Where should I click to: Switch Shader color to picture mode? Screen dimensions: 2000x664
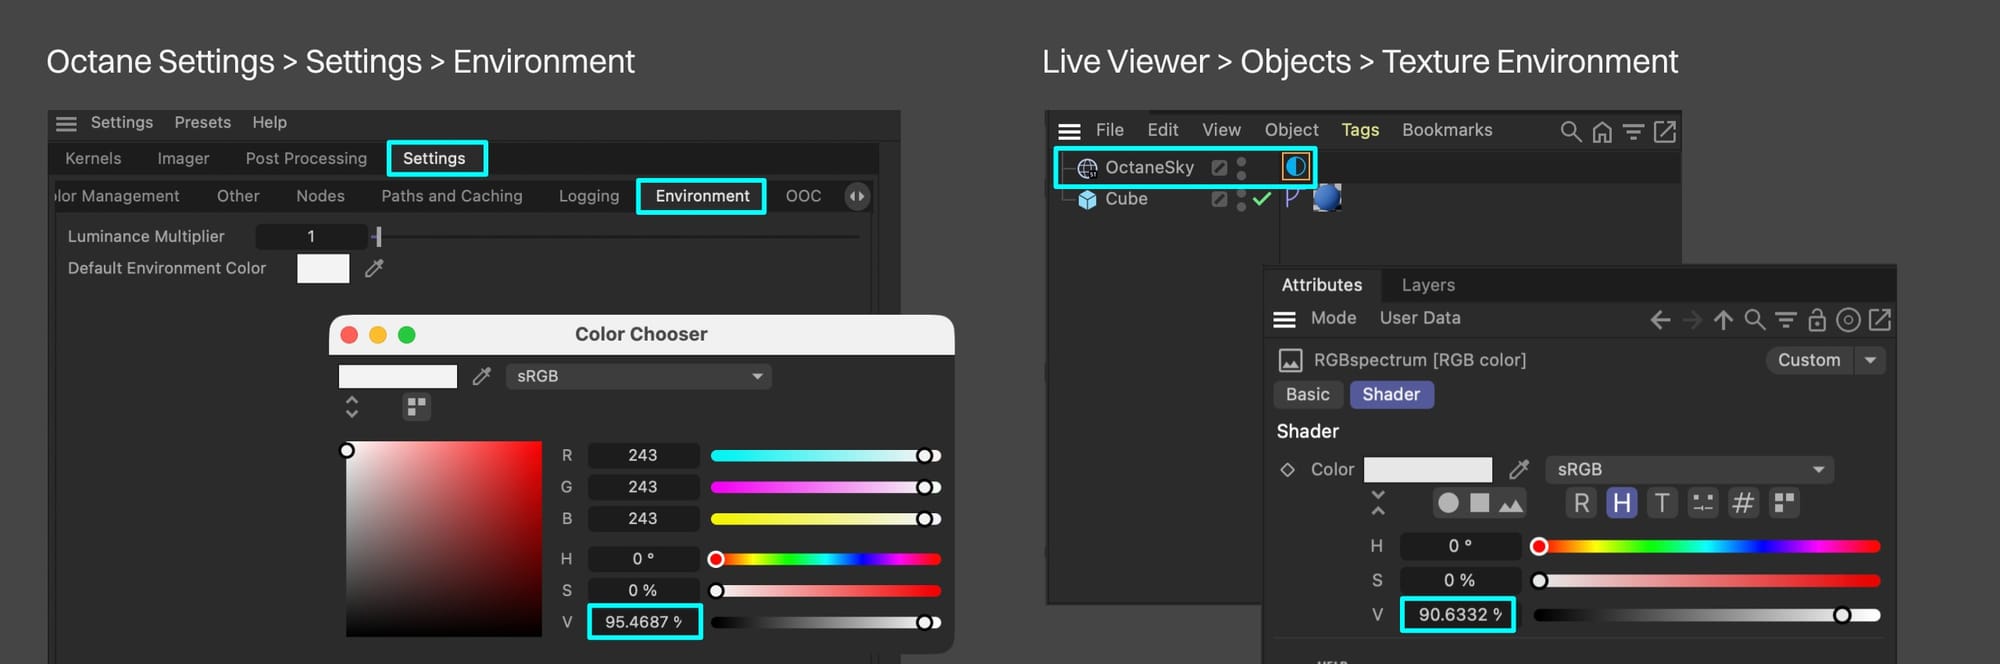1511,504
